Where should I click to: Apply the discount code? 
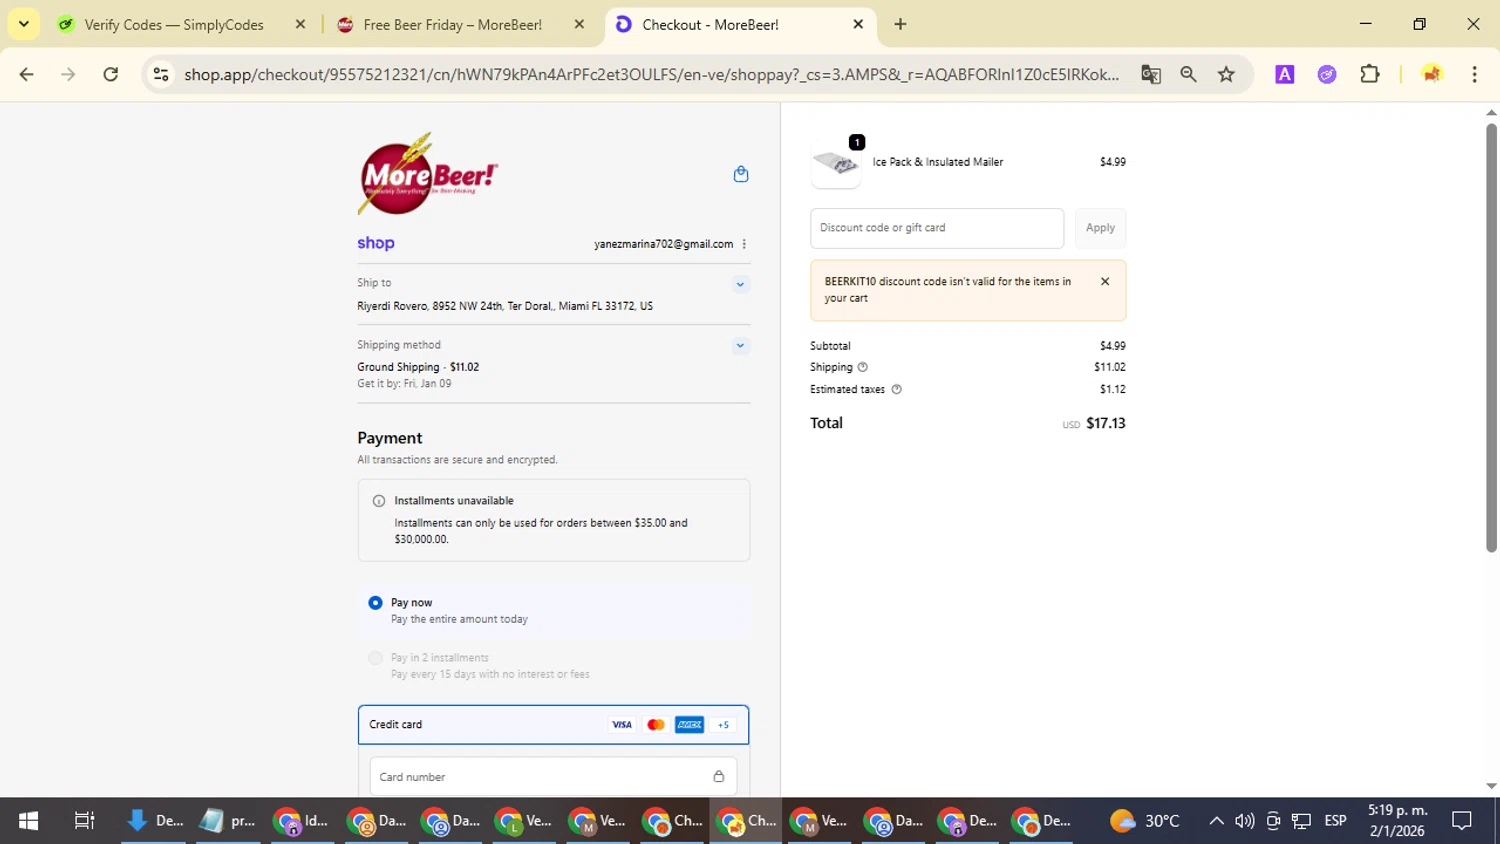point(1100,228)
